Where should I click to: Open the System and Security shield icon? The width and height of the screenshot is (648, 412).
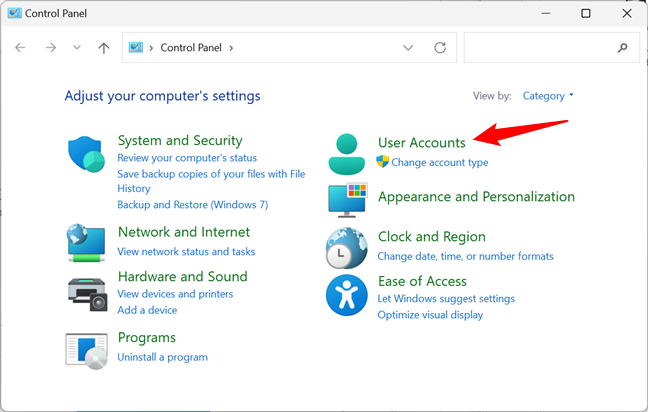(x=86, y=155)
